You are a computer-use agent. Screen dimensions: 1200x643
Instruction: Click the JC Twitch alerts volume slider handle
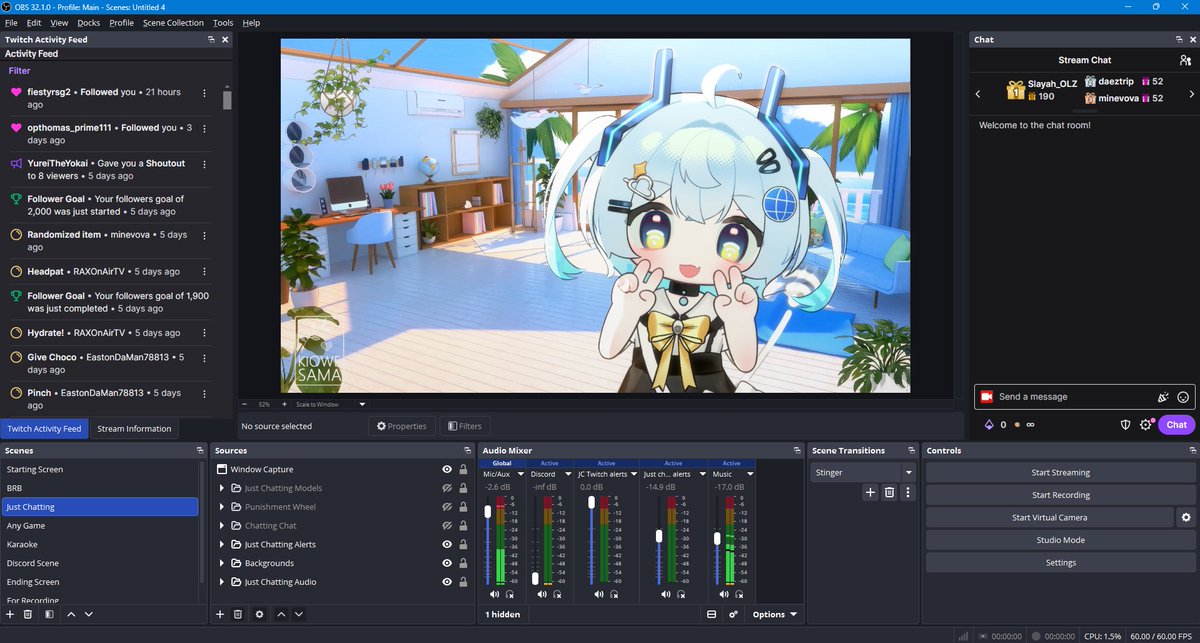(x=592, y=501)
